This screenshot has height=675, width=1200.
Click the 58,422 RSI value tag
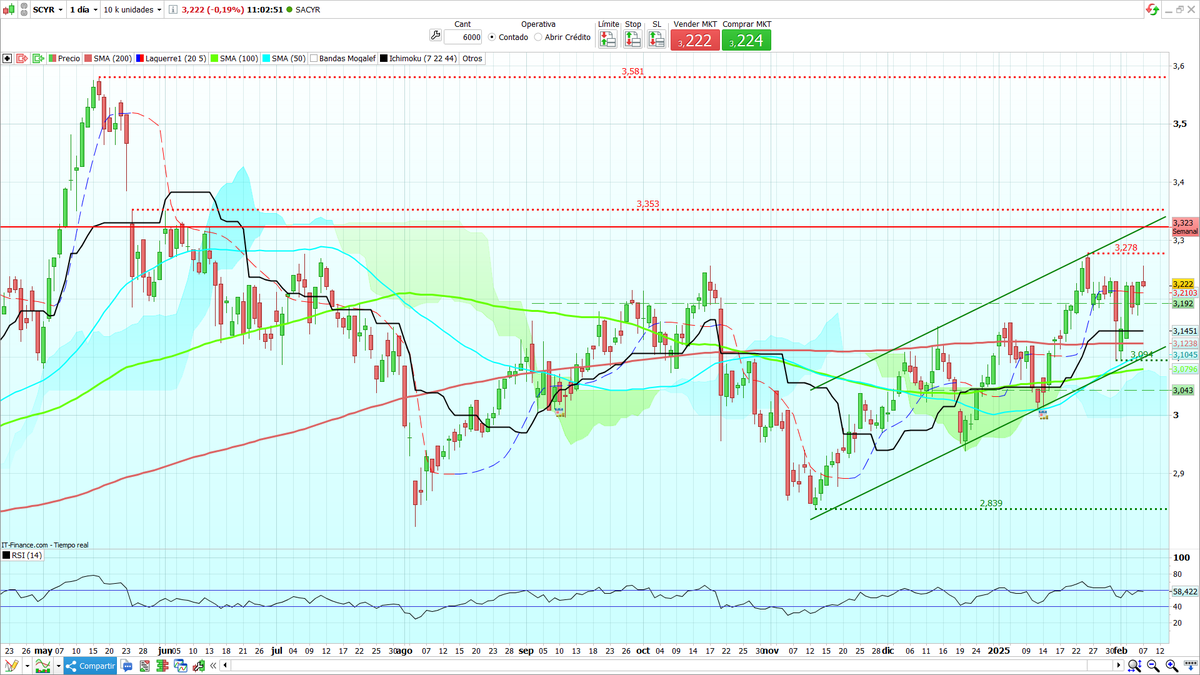click(x=1183, y=592)
